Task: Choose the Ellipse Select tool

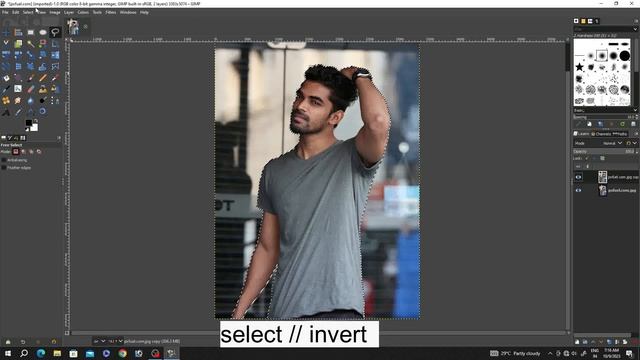Action: [x=43, y=32]
